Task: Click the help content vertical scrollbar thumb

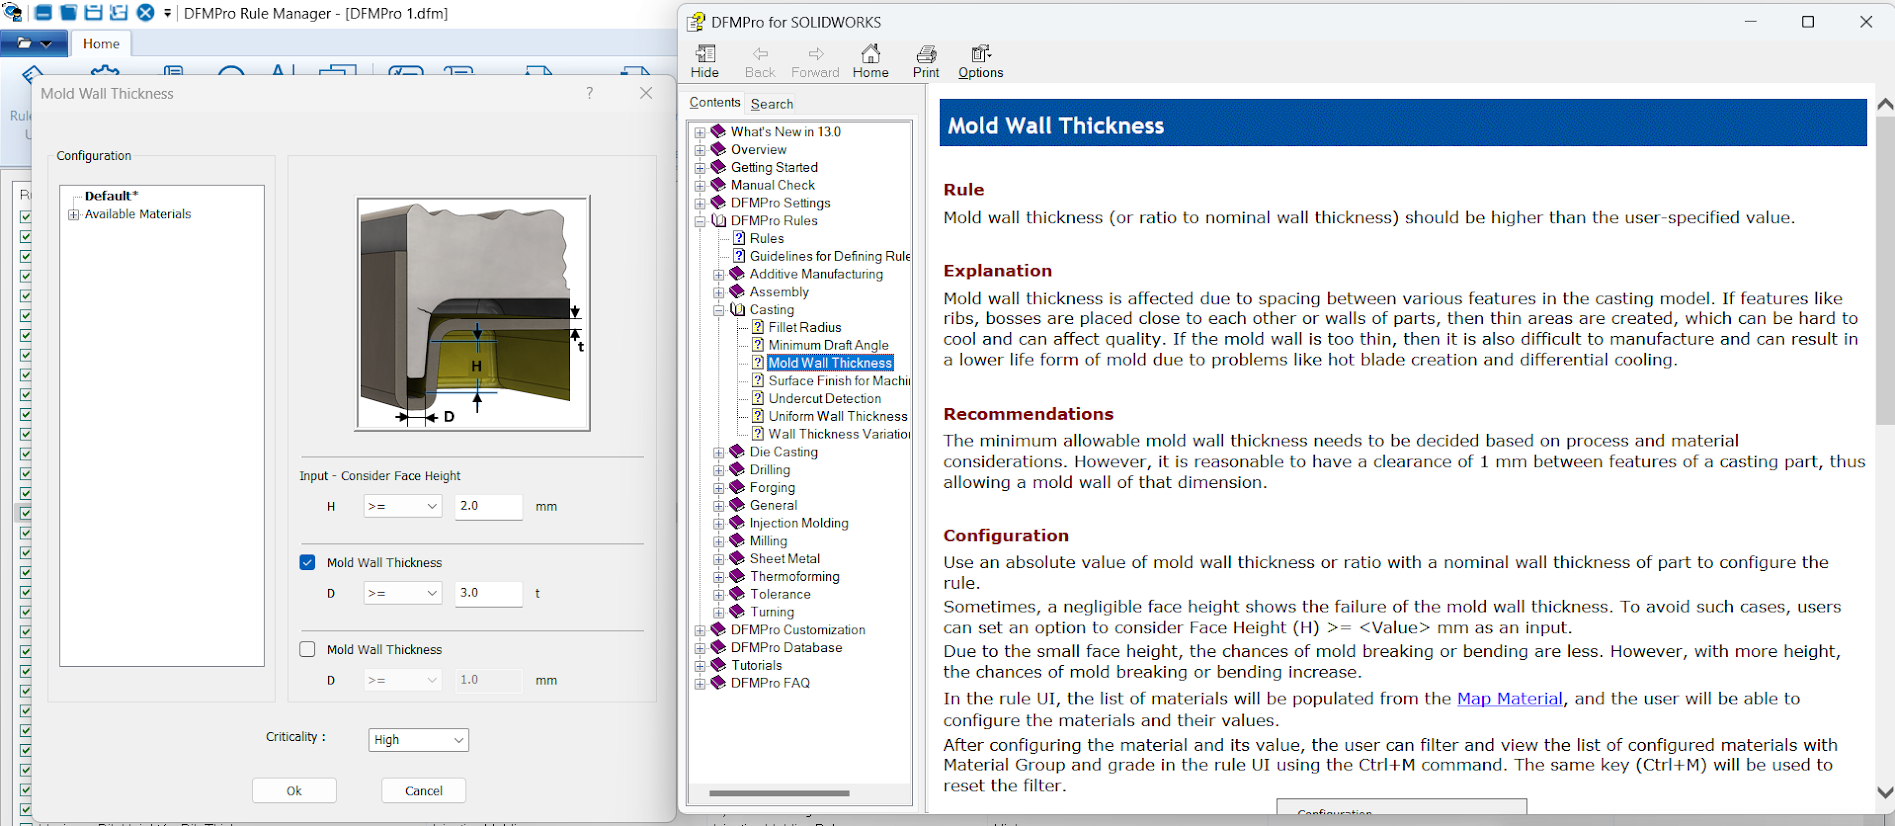Action: click(x=1884, y=270)
